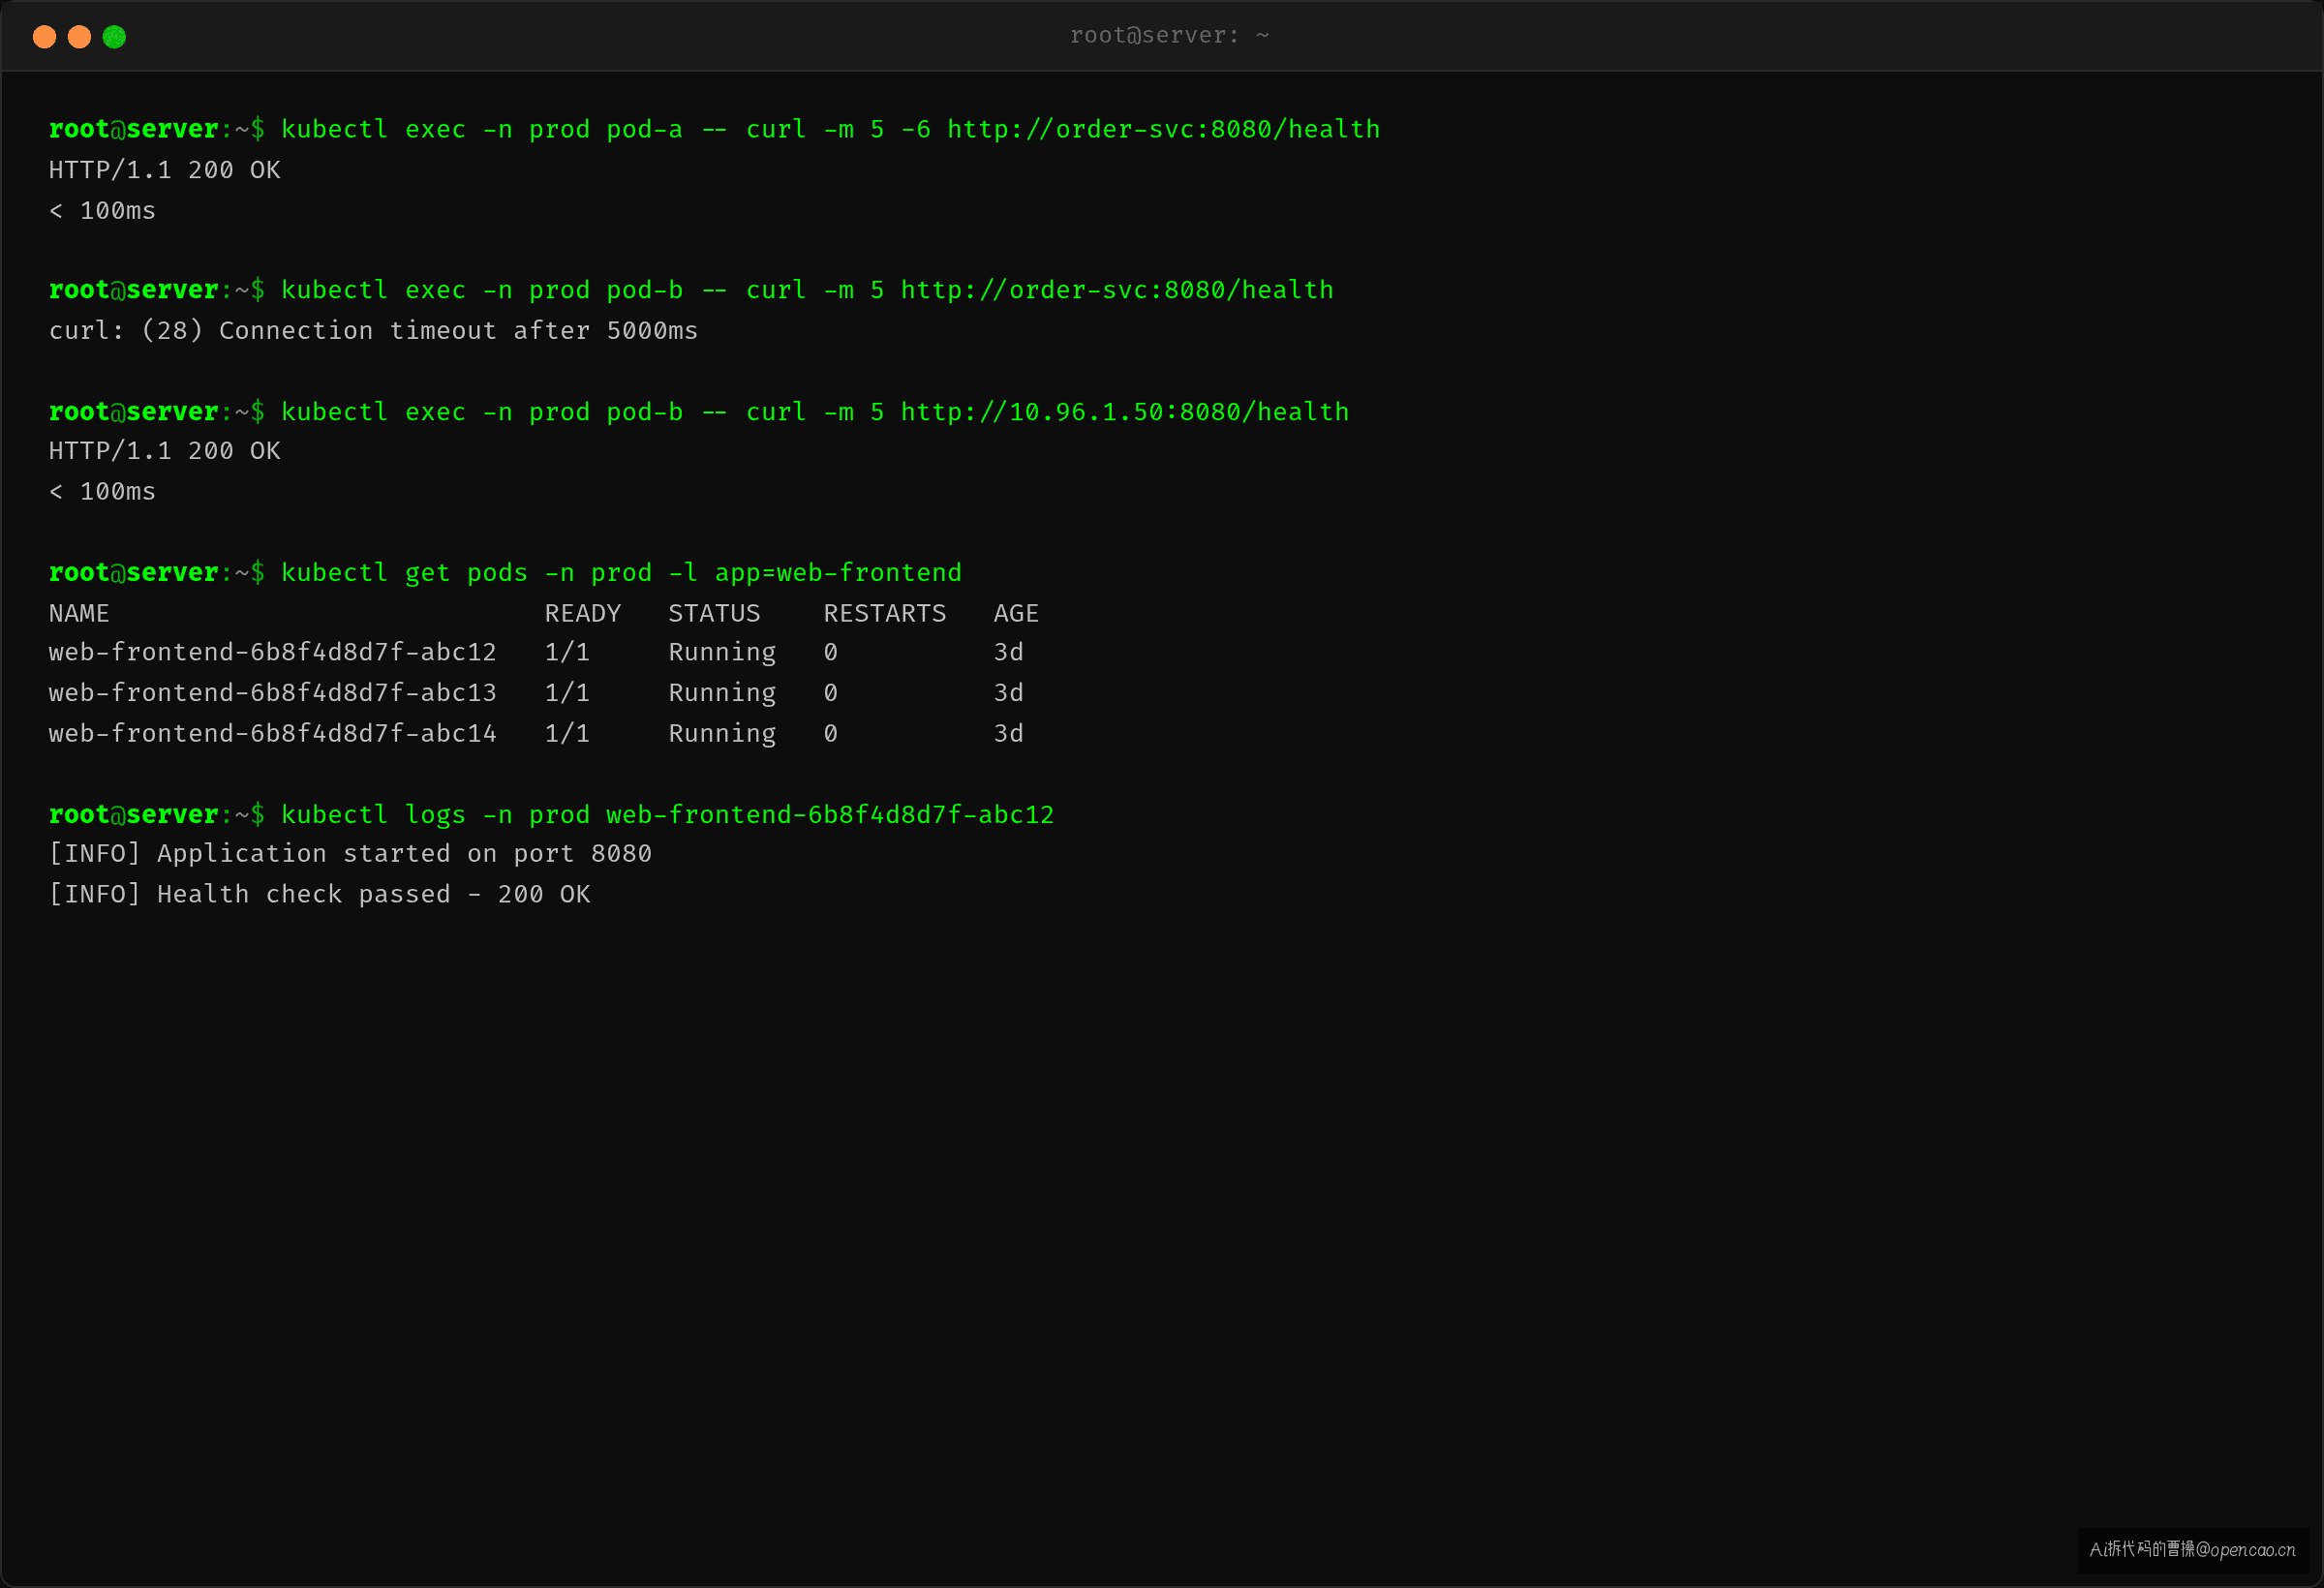Click the RESTARTS column header
The width and height of the screenshot is (2324, 1588).
pyautogui.click(x=884, y=614)
